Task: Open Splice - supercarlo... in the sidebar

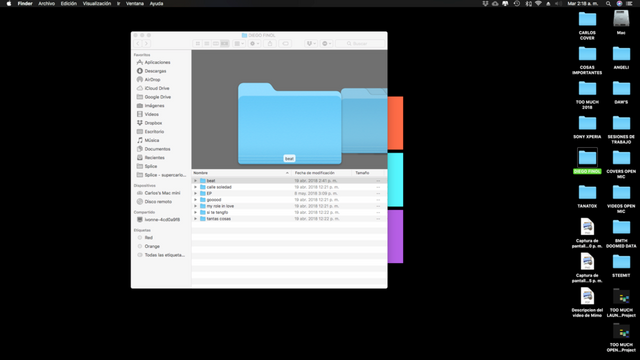Action: pos(165,175)
